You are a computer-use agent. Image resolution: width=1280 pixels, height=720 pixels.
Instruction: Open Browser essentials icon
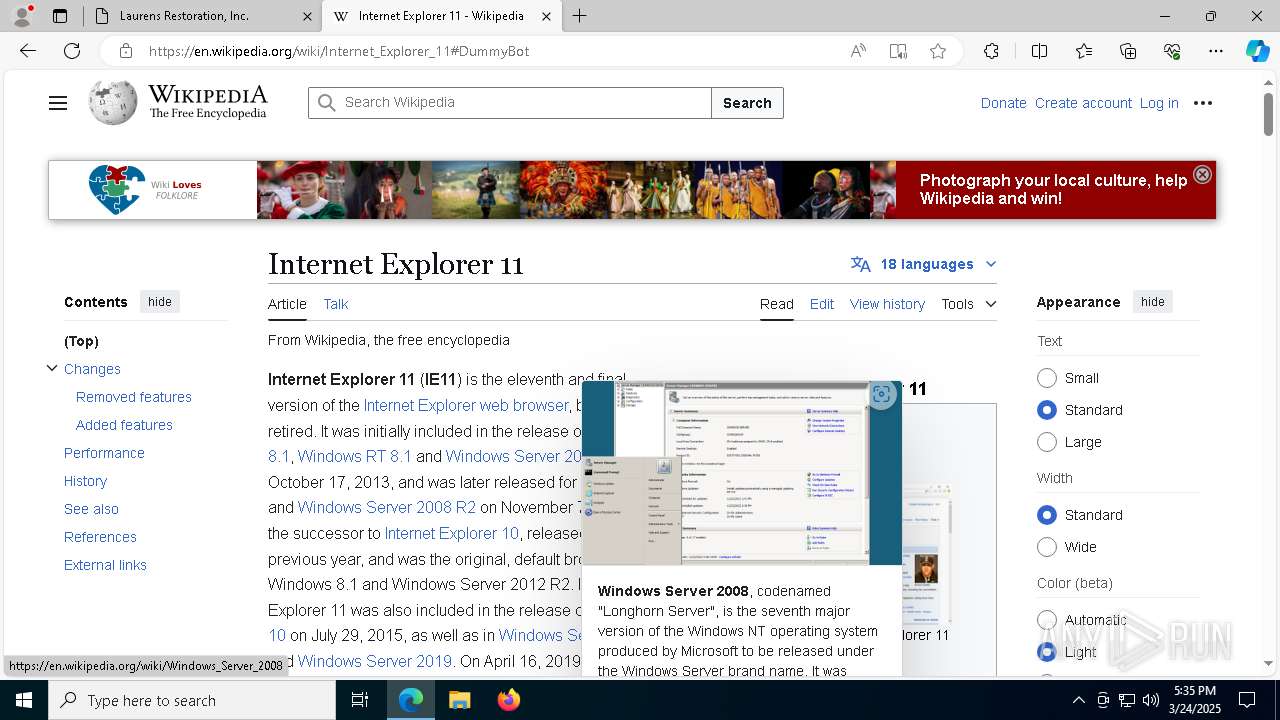pyautogui.click(x=1172, y=51)
